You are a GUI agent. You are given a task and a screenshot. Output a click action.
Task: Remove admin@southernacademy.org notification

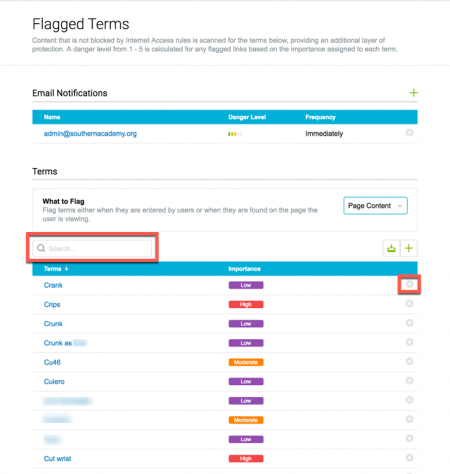409,133
